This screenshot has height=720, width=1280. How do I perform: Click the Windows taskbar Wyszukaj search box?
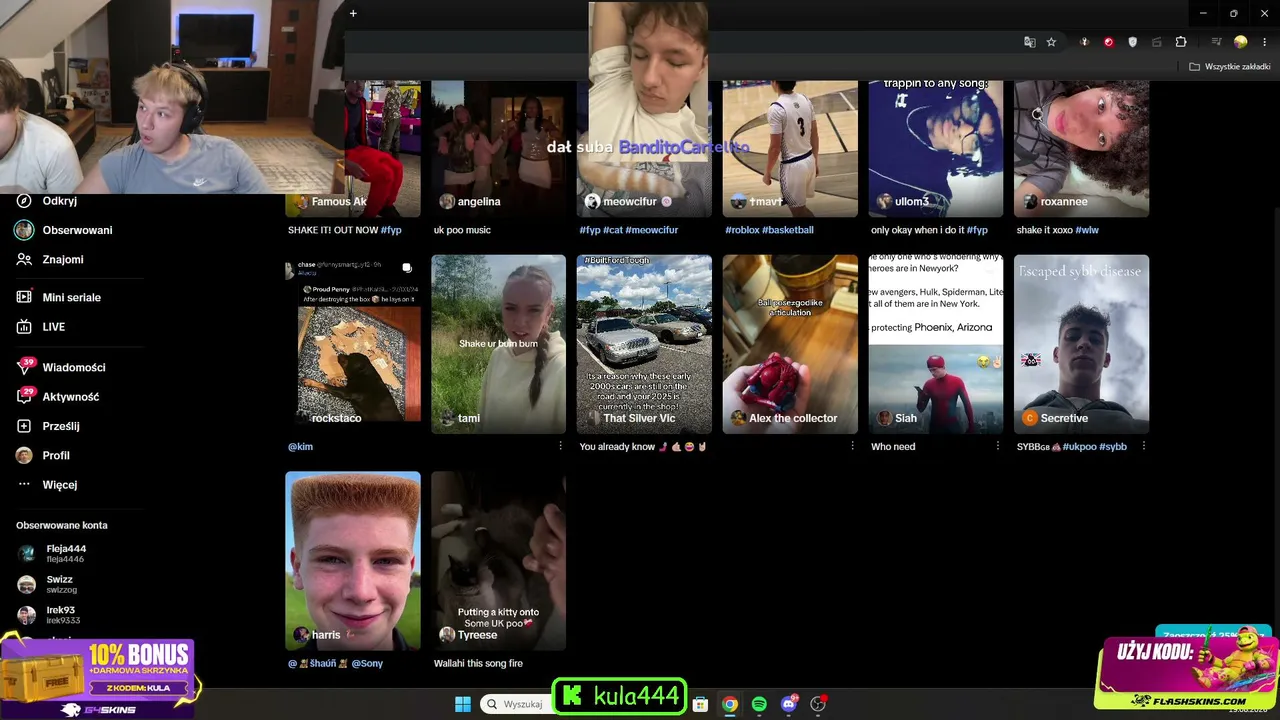click(x=514, y=704)
